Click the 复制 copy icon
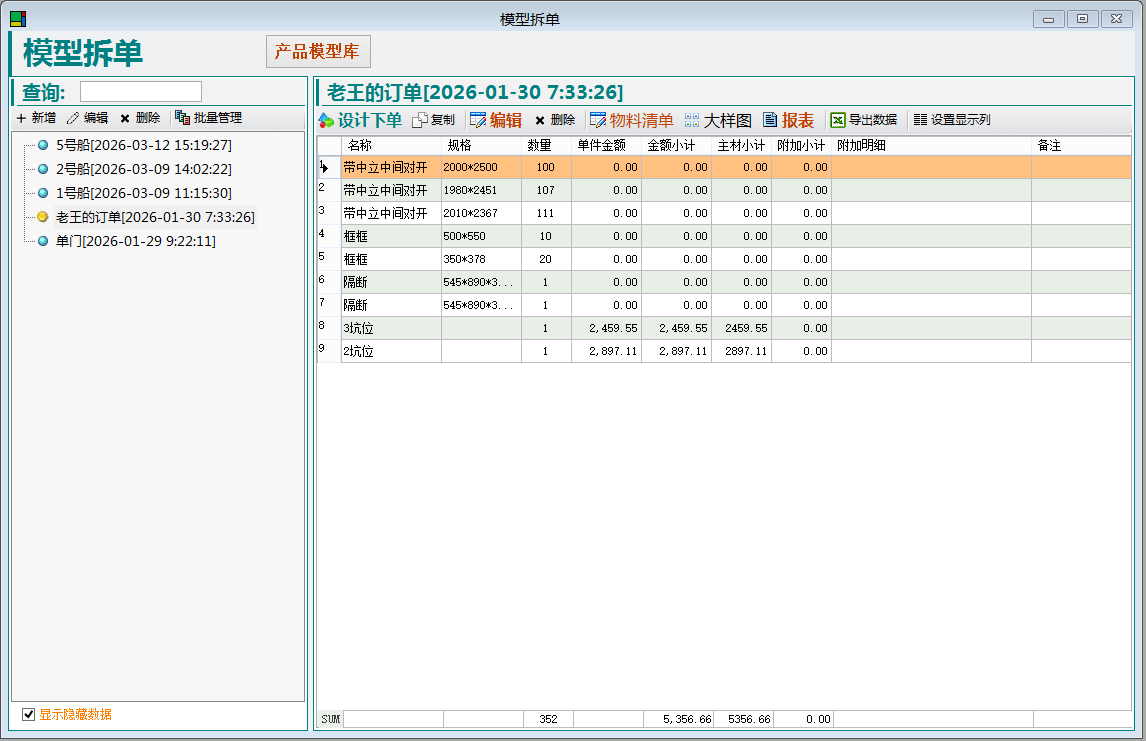Viewport: 1146px width, 741px height. (x=433, y=120)
